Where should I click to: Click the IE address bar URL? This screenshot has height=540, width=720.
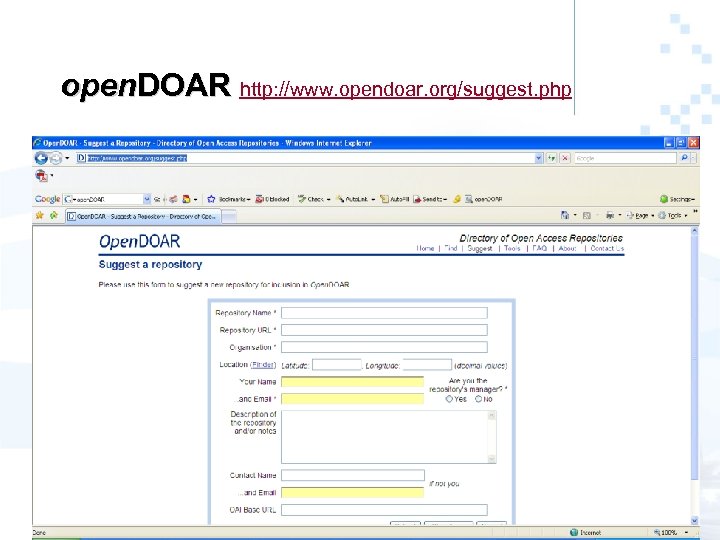(x=137, y=158)
